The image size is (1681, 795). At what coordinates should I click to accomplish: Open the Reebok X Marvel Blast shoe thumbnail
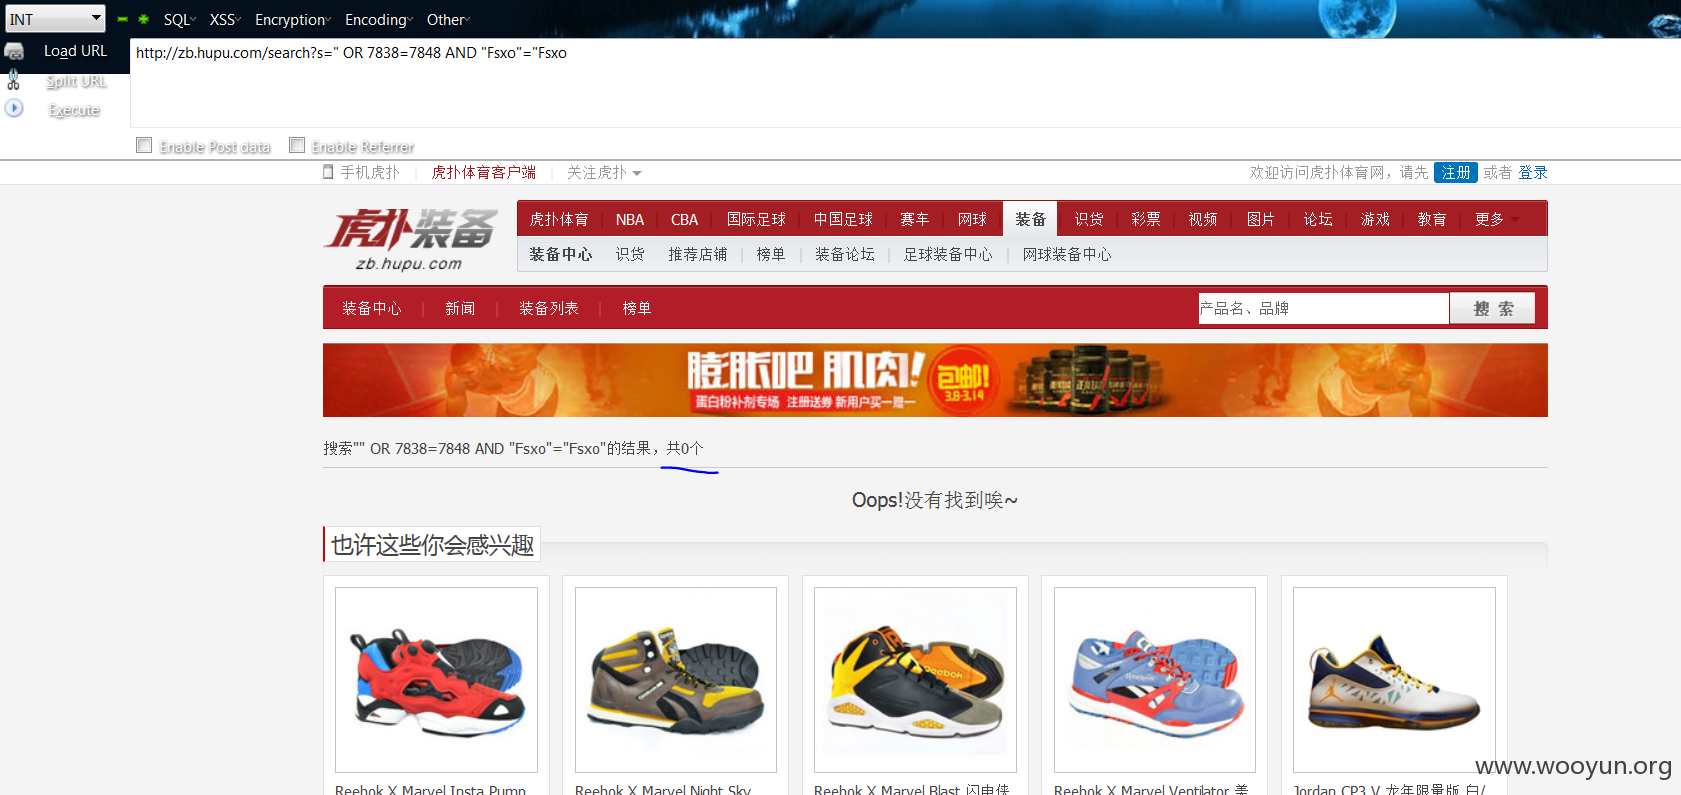pos(915,680)
